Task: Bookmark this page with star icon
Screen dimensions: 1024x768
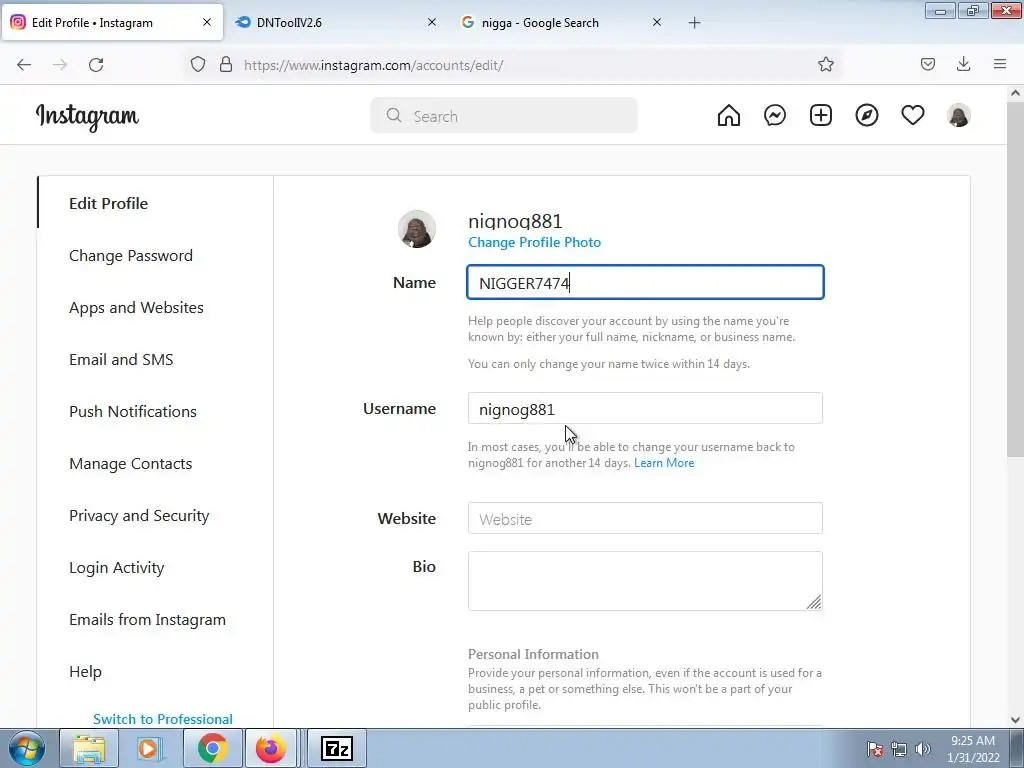Action: [x=825, y=65]
